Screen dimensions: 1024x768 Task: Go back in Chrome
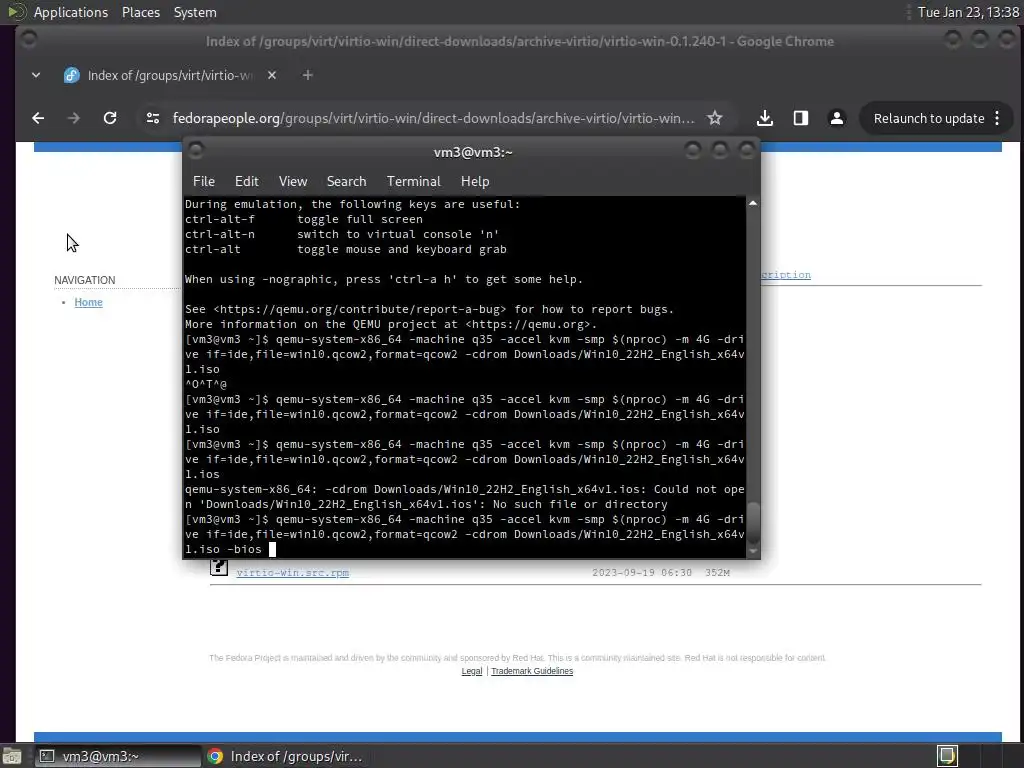tap(38, 118)
